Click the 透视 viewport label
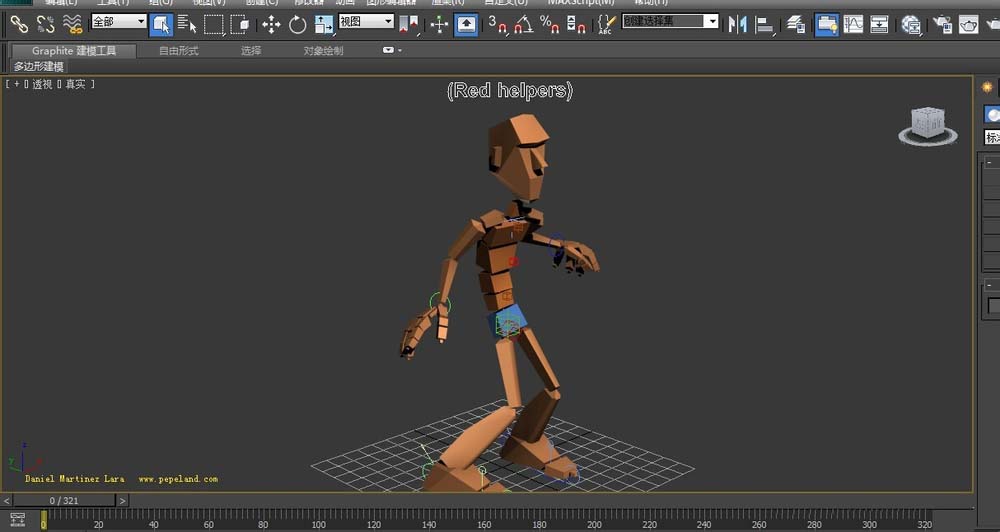1000x532 pixels. coord(42,85)
